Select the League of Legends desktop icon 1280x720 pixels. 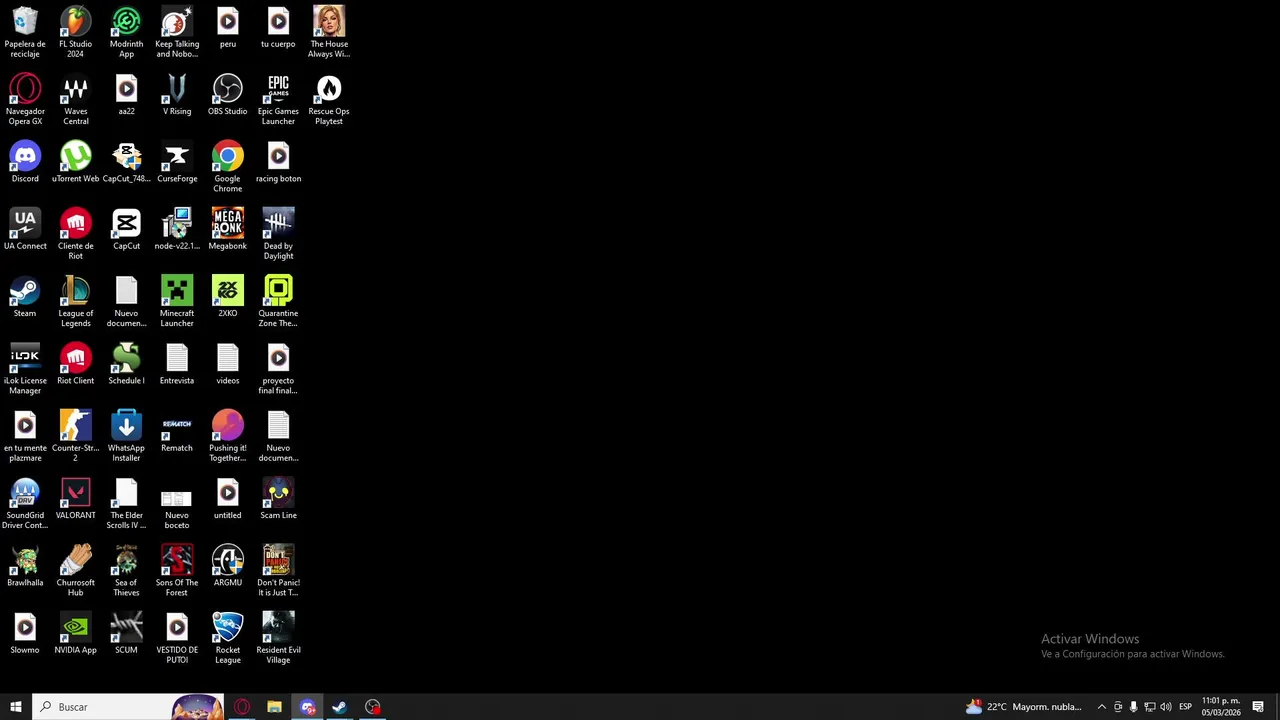pyautogui.click(x=75, y=300)
